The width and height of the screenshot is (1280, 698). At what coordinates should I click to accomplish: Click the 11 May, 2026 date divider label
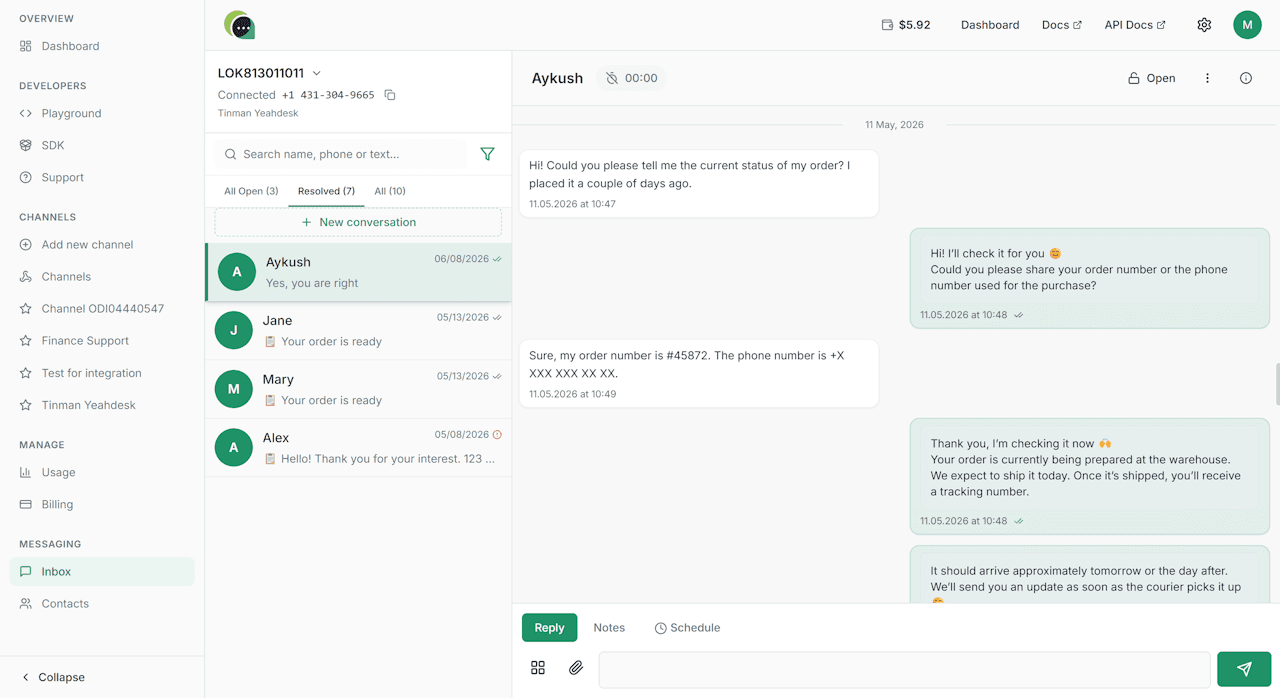click(894, 125)
